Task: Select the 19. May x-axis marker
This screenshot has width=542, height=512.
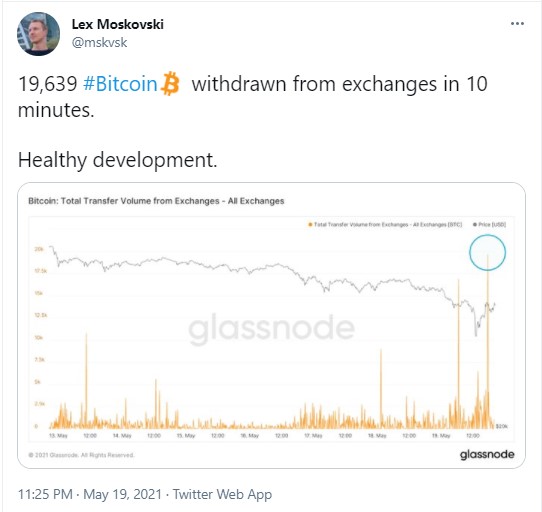Action: click(441, 436)
